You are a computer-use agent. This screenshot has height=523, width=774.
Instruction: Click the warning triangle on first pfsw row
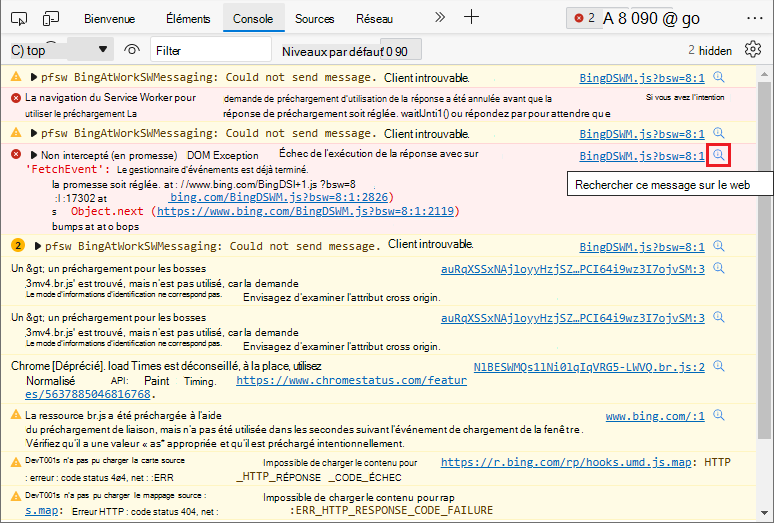[x=16, y=77]
